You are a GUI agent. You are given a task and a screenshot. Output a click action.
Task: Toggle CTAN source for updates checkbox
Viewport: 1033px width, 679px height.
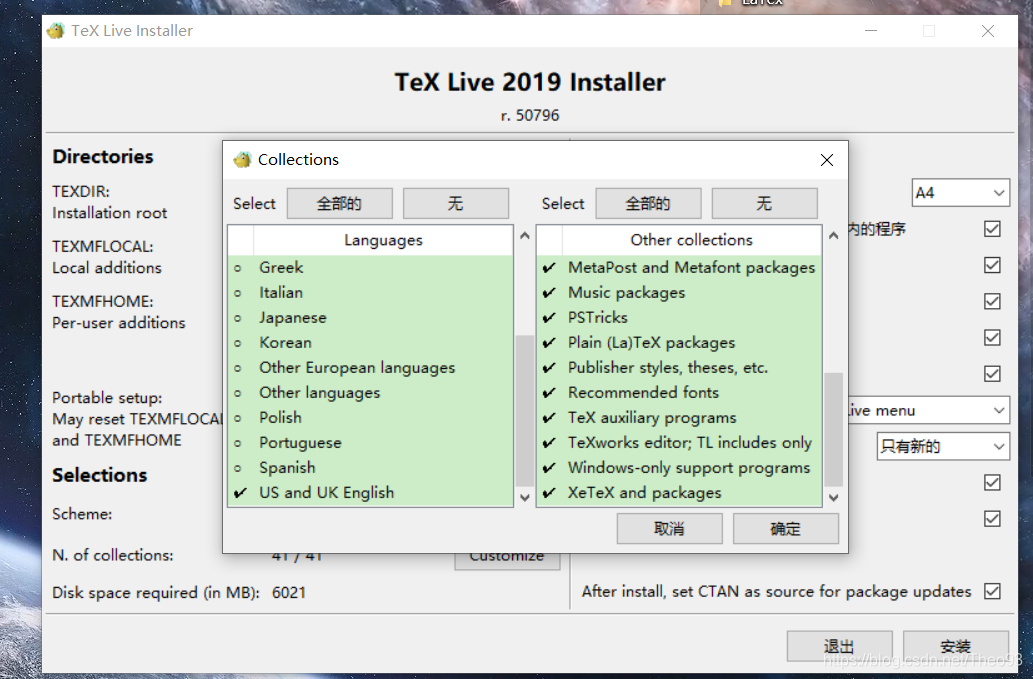(x=992, y=591)
